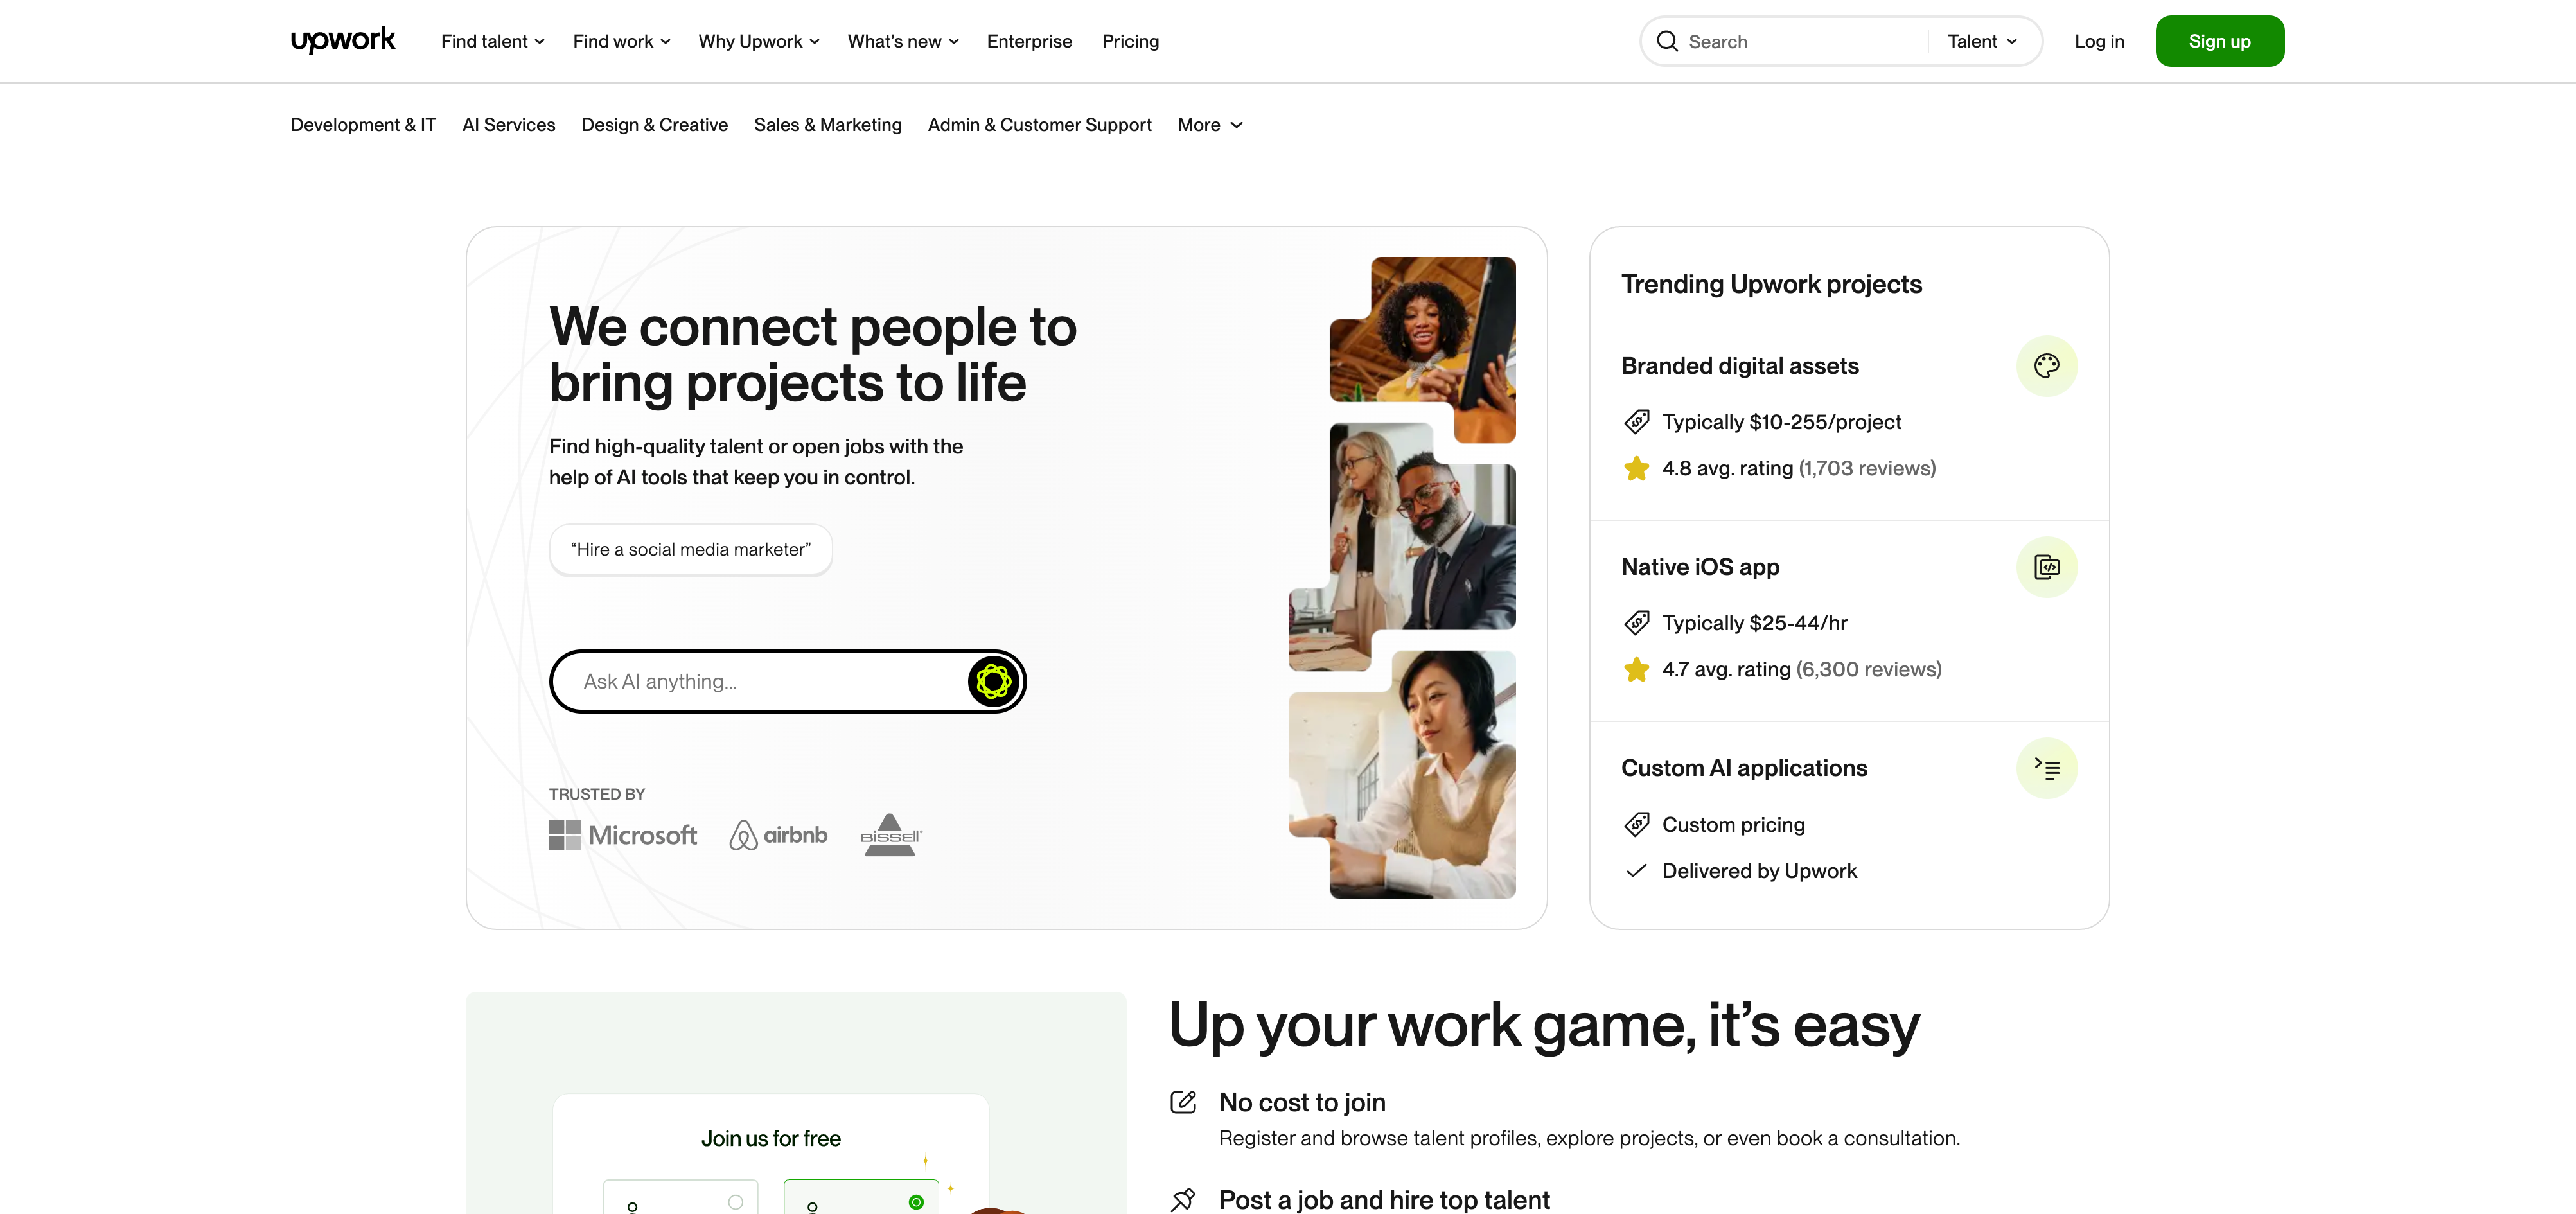Viewport: 2576px width, 1214px height.
Task: Click the "(6,300 reviews)" text
Action: tap(1868, 669)
